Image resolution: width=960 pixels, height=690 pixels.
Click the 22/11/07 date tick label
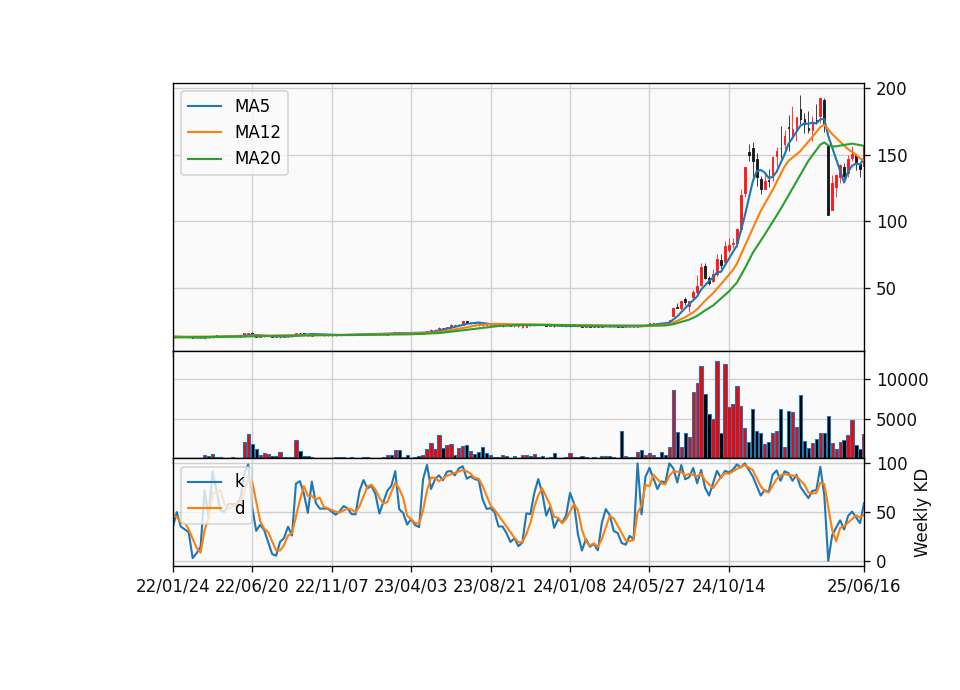point(332,586)
